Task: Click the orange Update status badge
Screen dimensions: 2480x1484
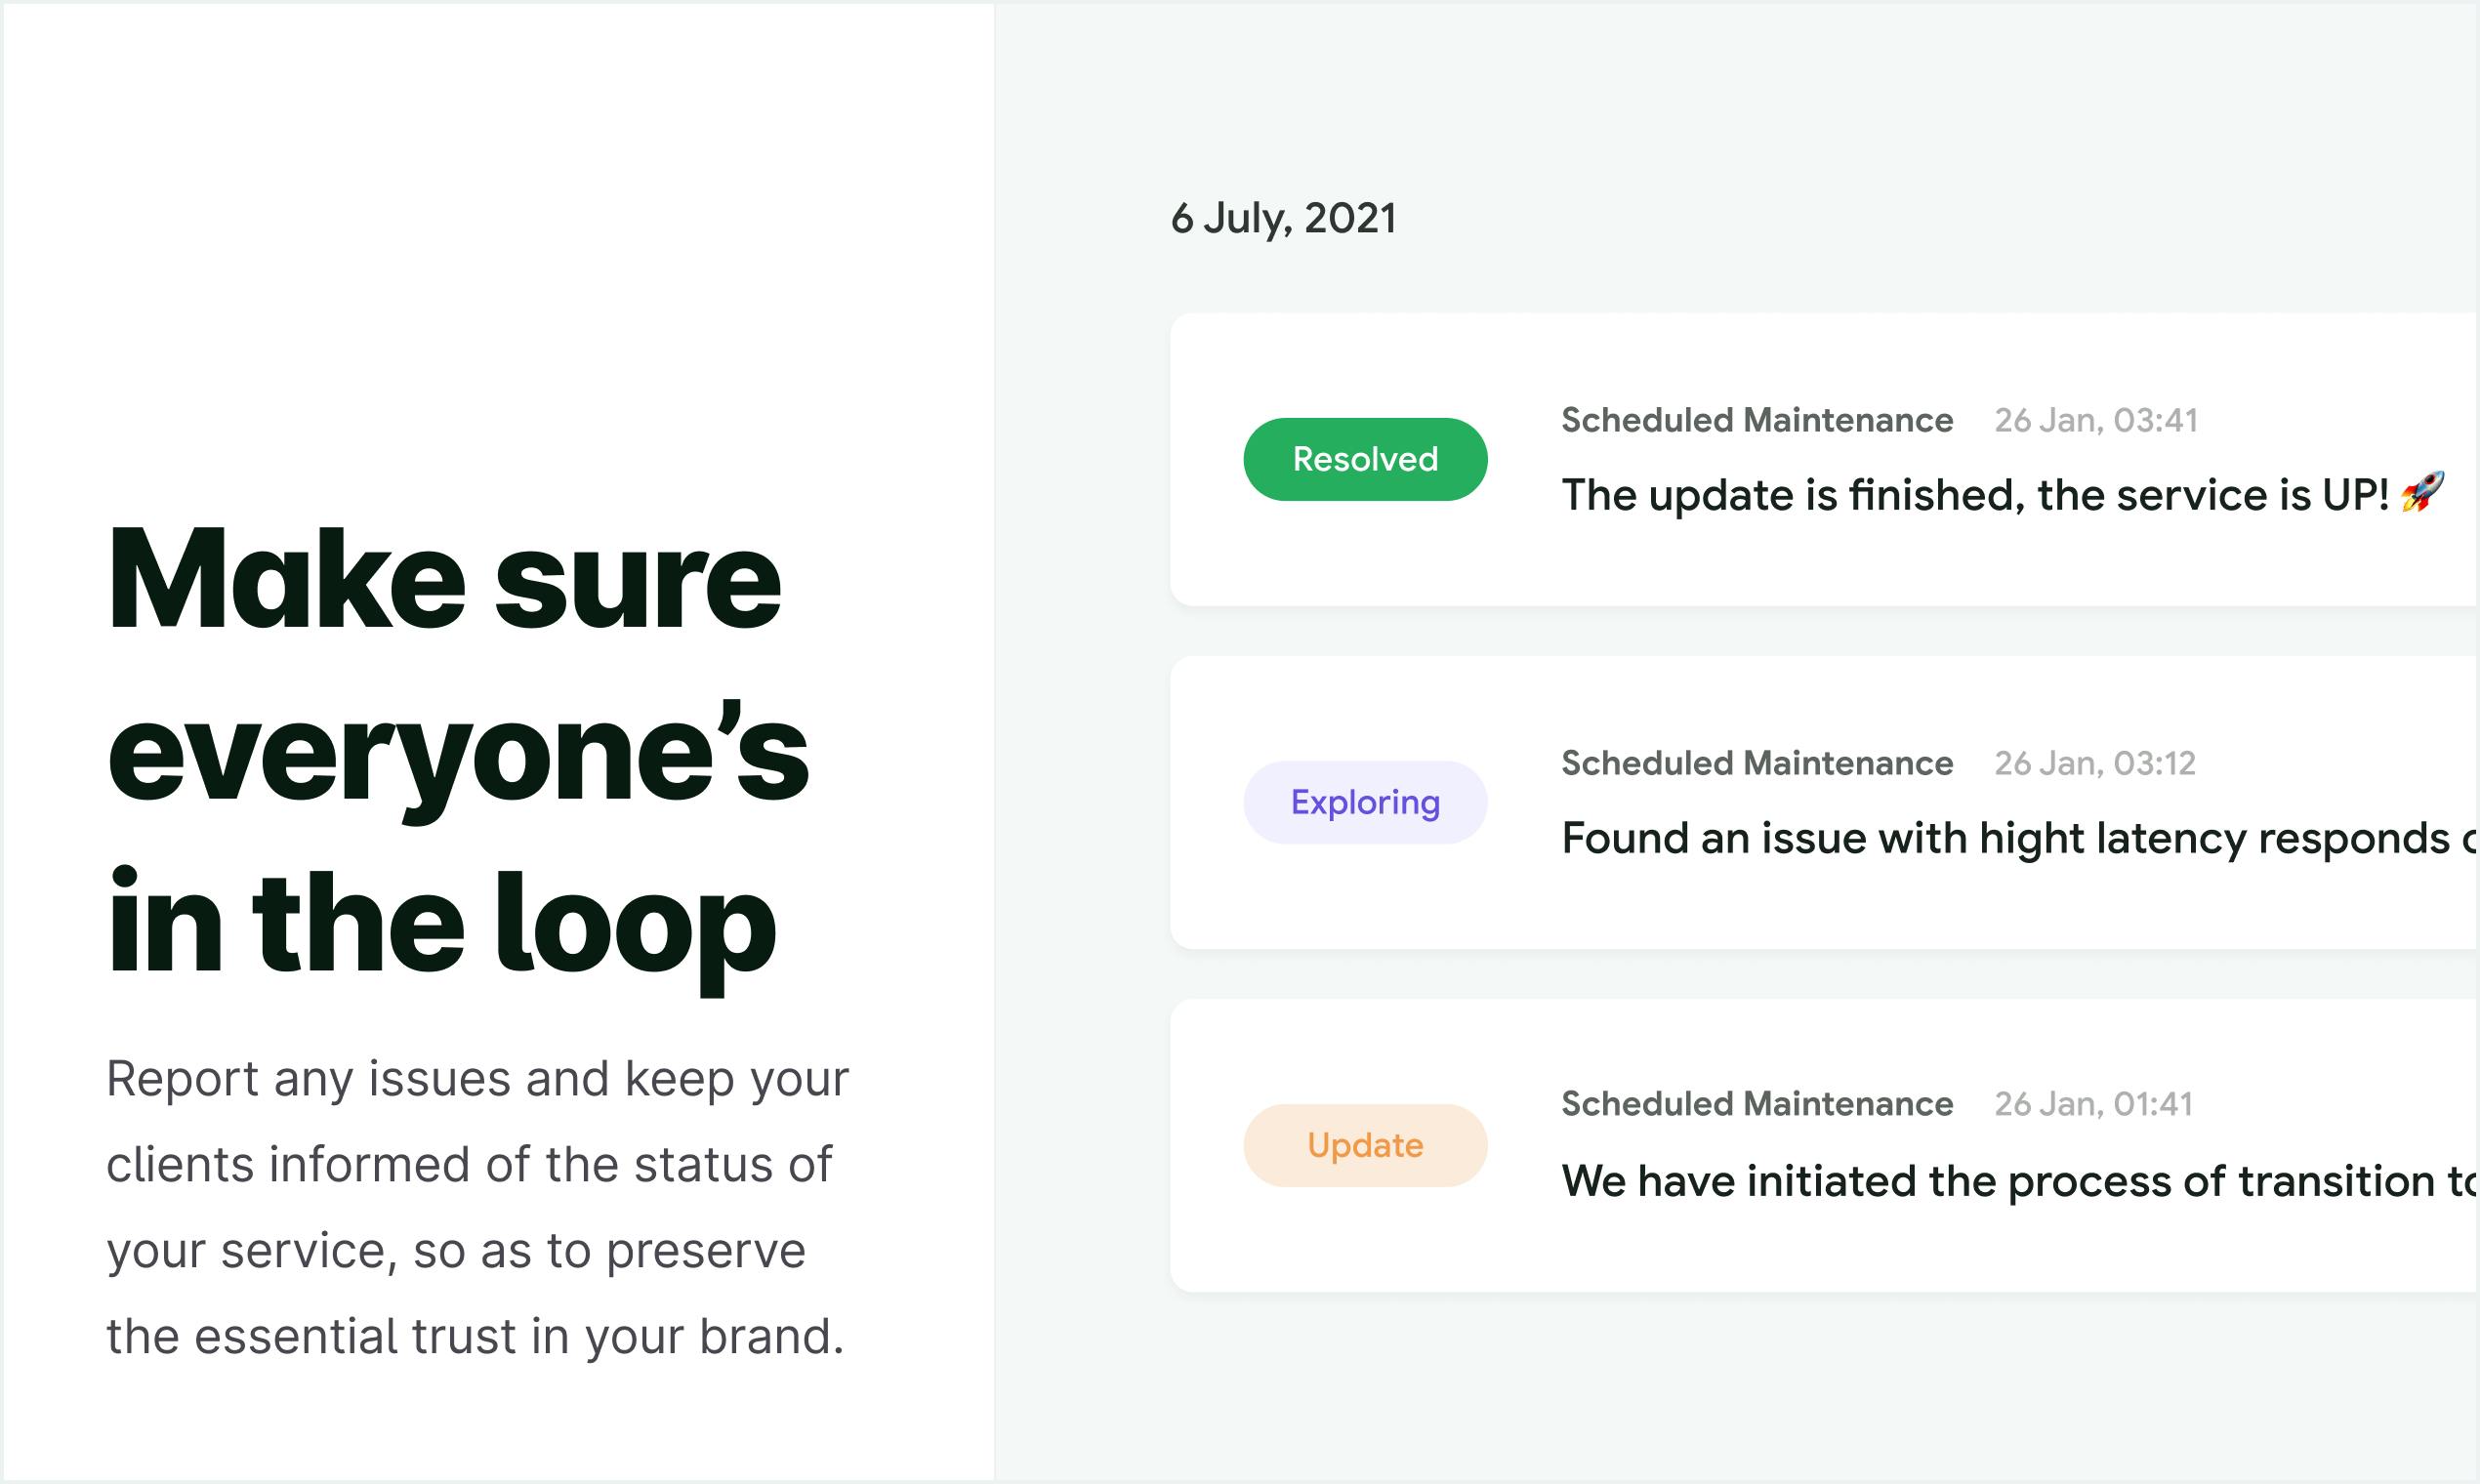Action: pyautogui.click(x=1365, y=1145)
